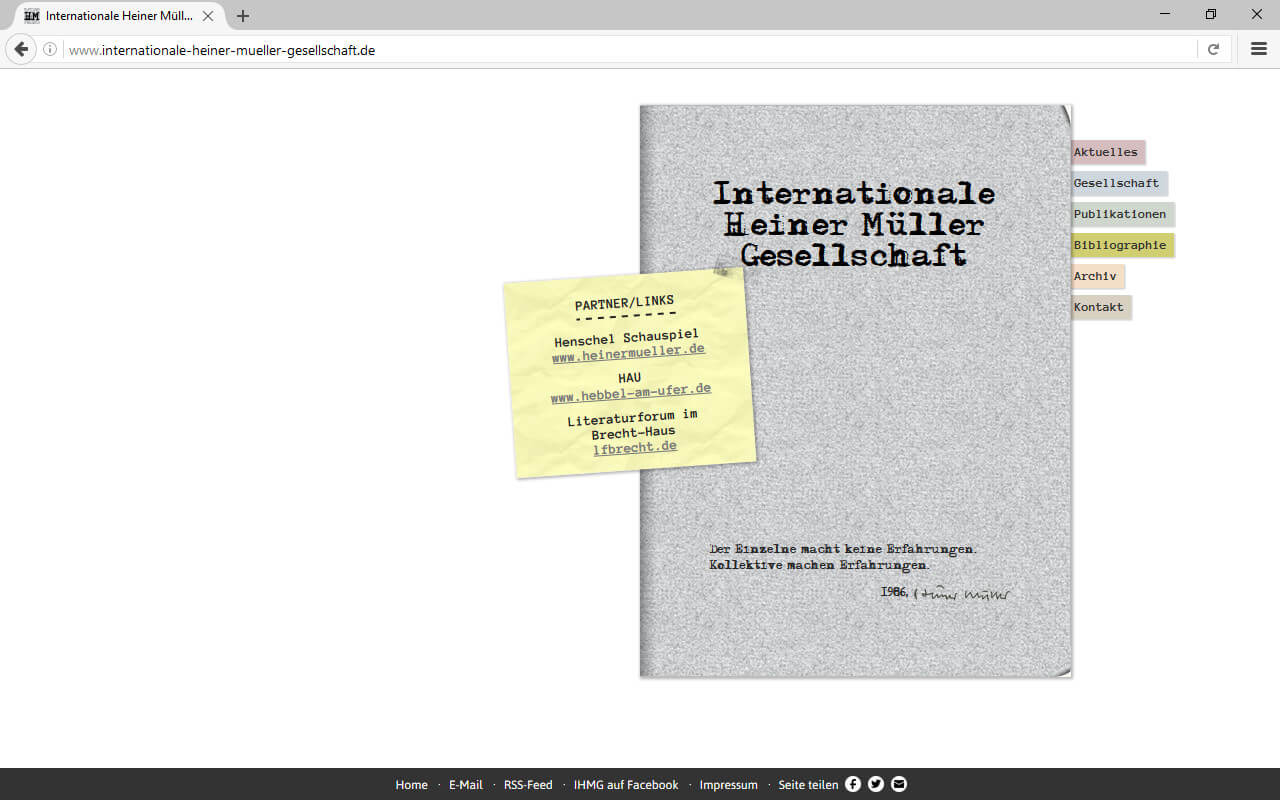Select the Internationale Heiner Müller browser tab

(x=118, y=16)
